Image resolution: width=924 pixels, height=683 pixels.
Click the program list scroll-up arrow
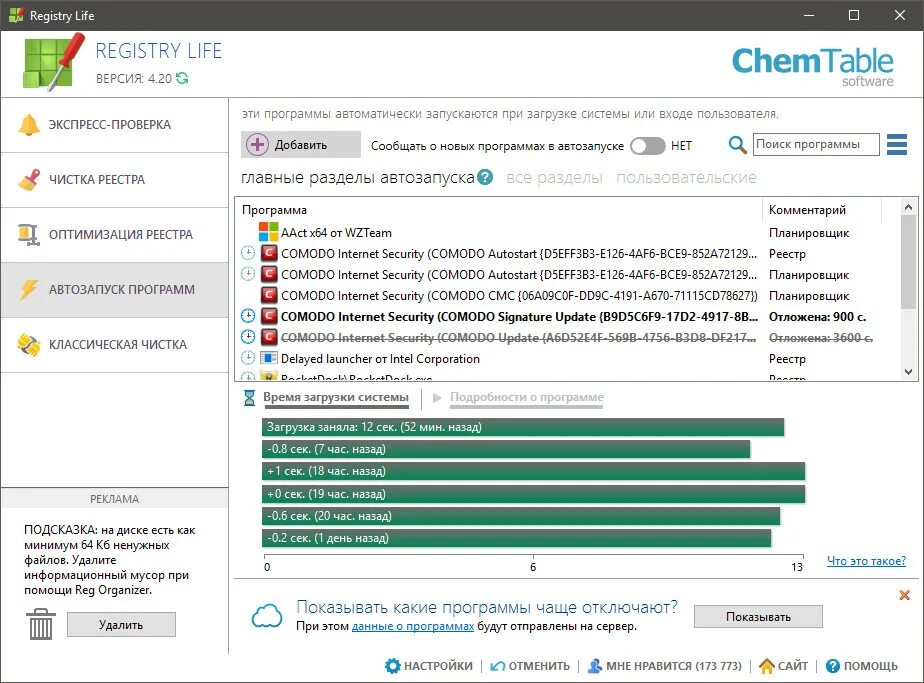click(x=908, y=207)
